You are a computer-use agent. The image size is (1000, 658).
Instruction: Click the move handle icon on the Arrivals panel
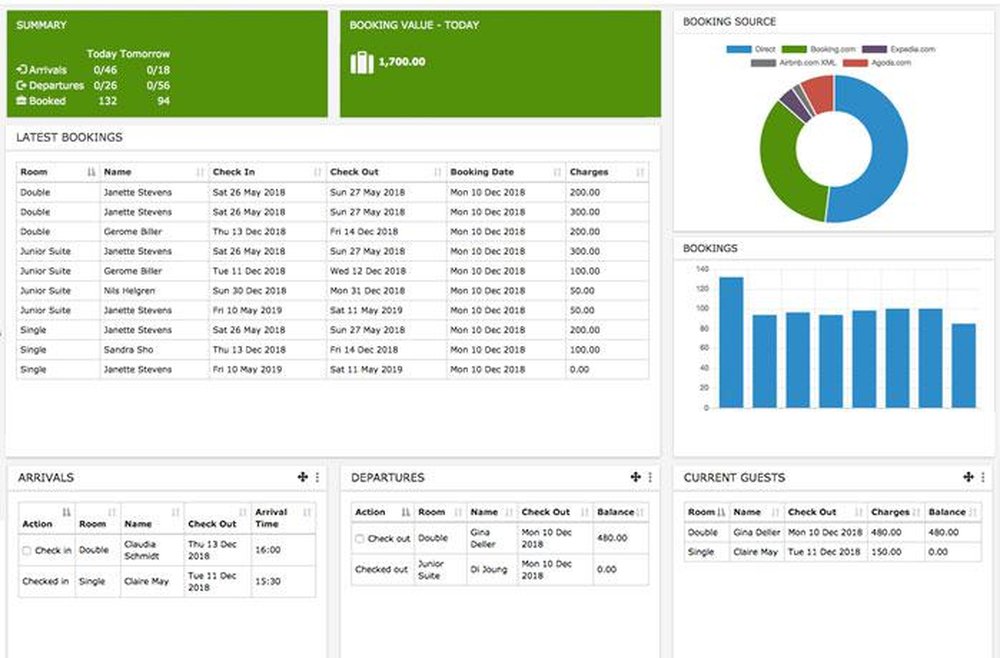coord(302,475)
